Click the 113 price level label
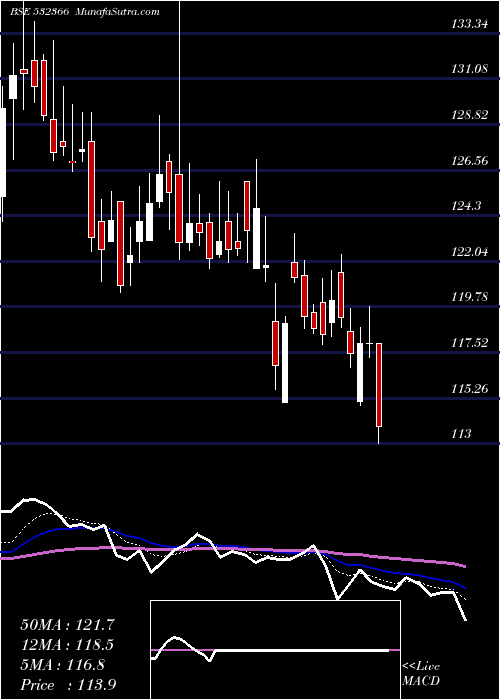The image size is (500, 700). (461, 433)
